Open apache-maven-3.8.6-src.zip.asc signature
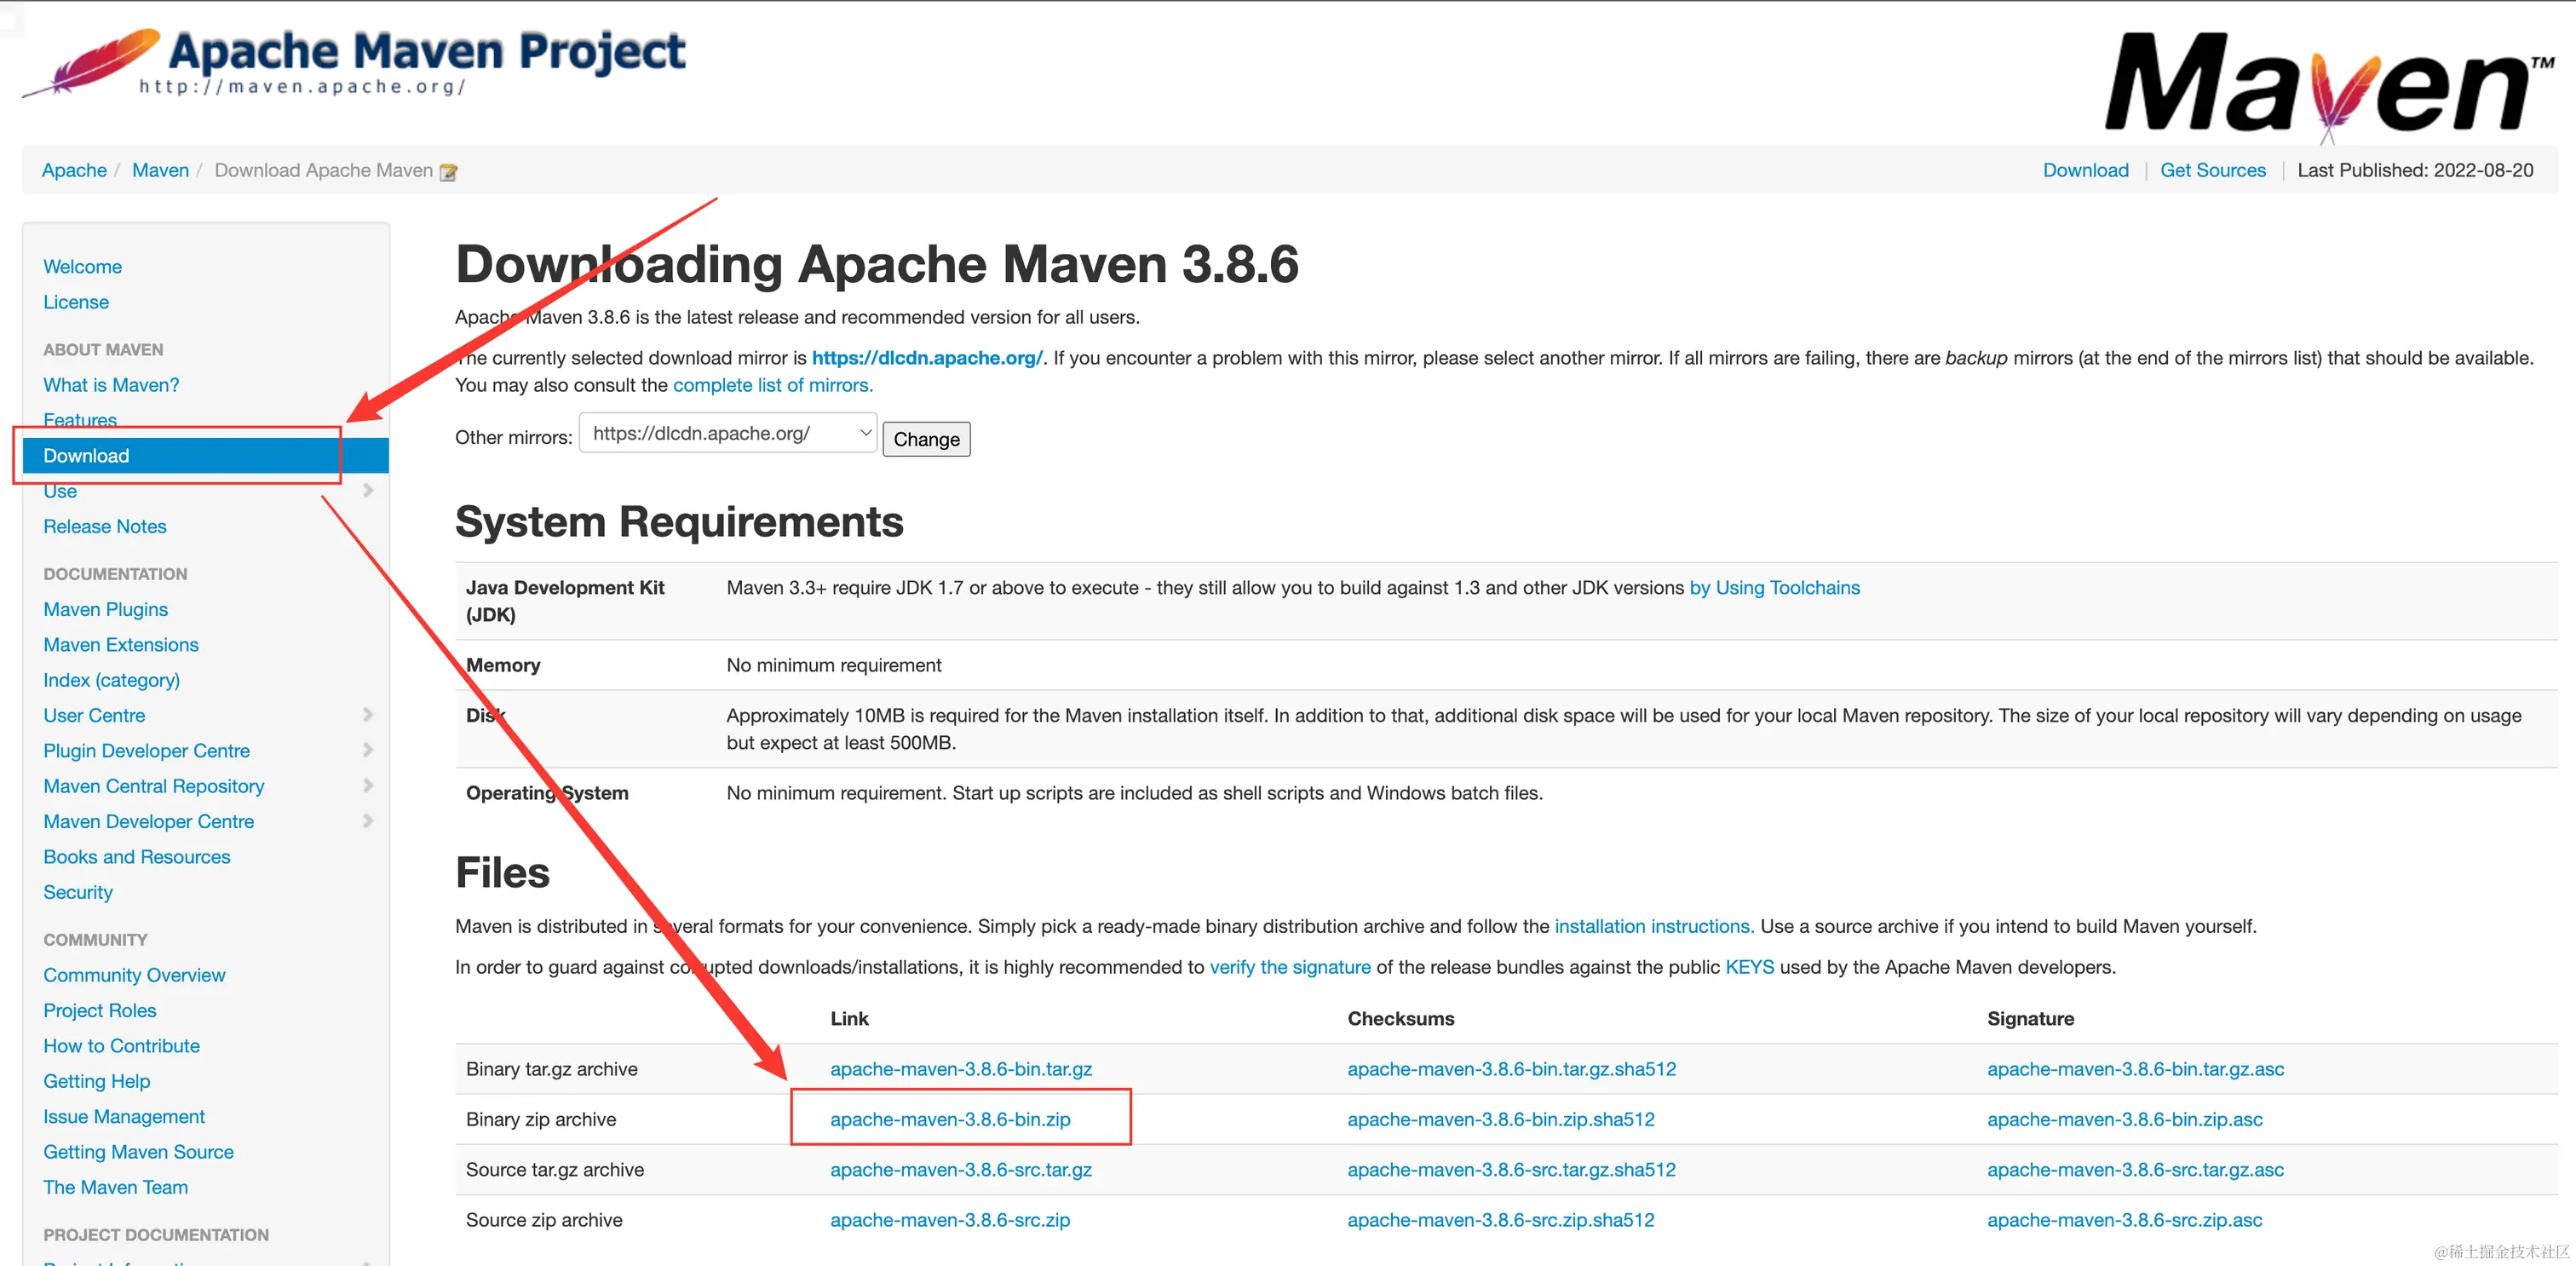 (x=2124, y=1220)
